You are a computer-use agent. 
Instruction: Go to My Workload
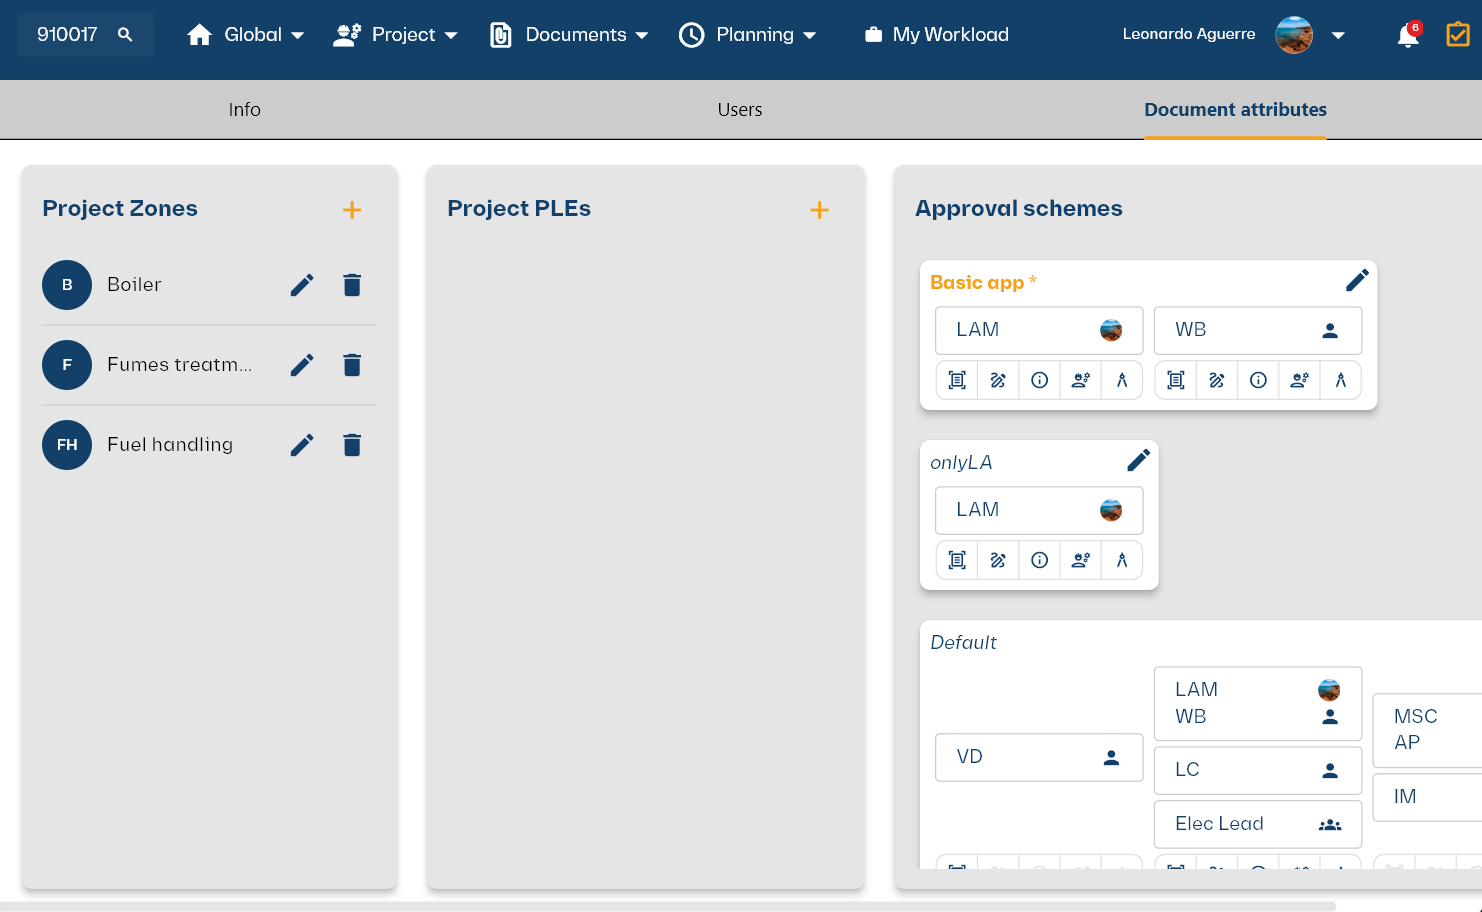point(936,35)
